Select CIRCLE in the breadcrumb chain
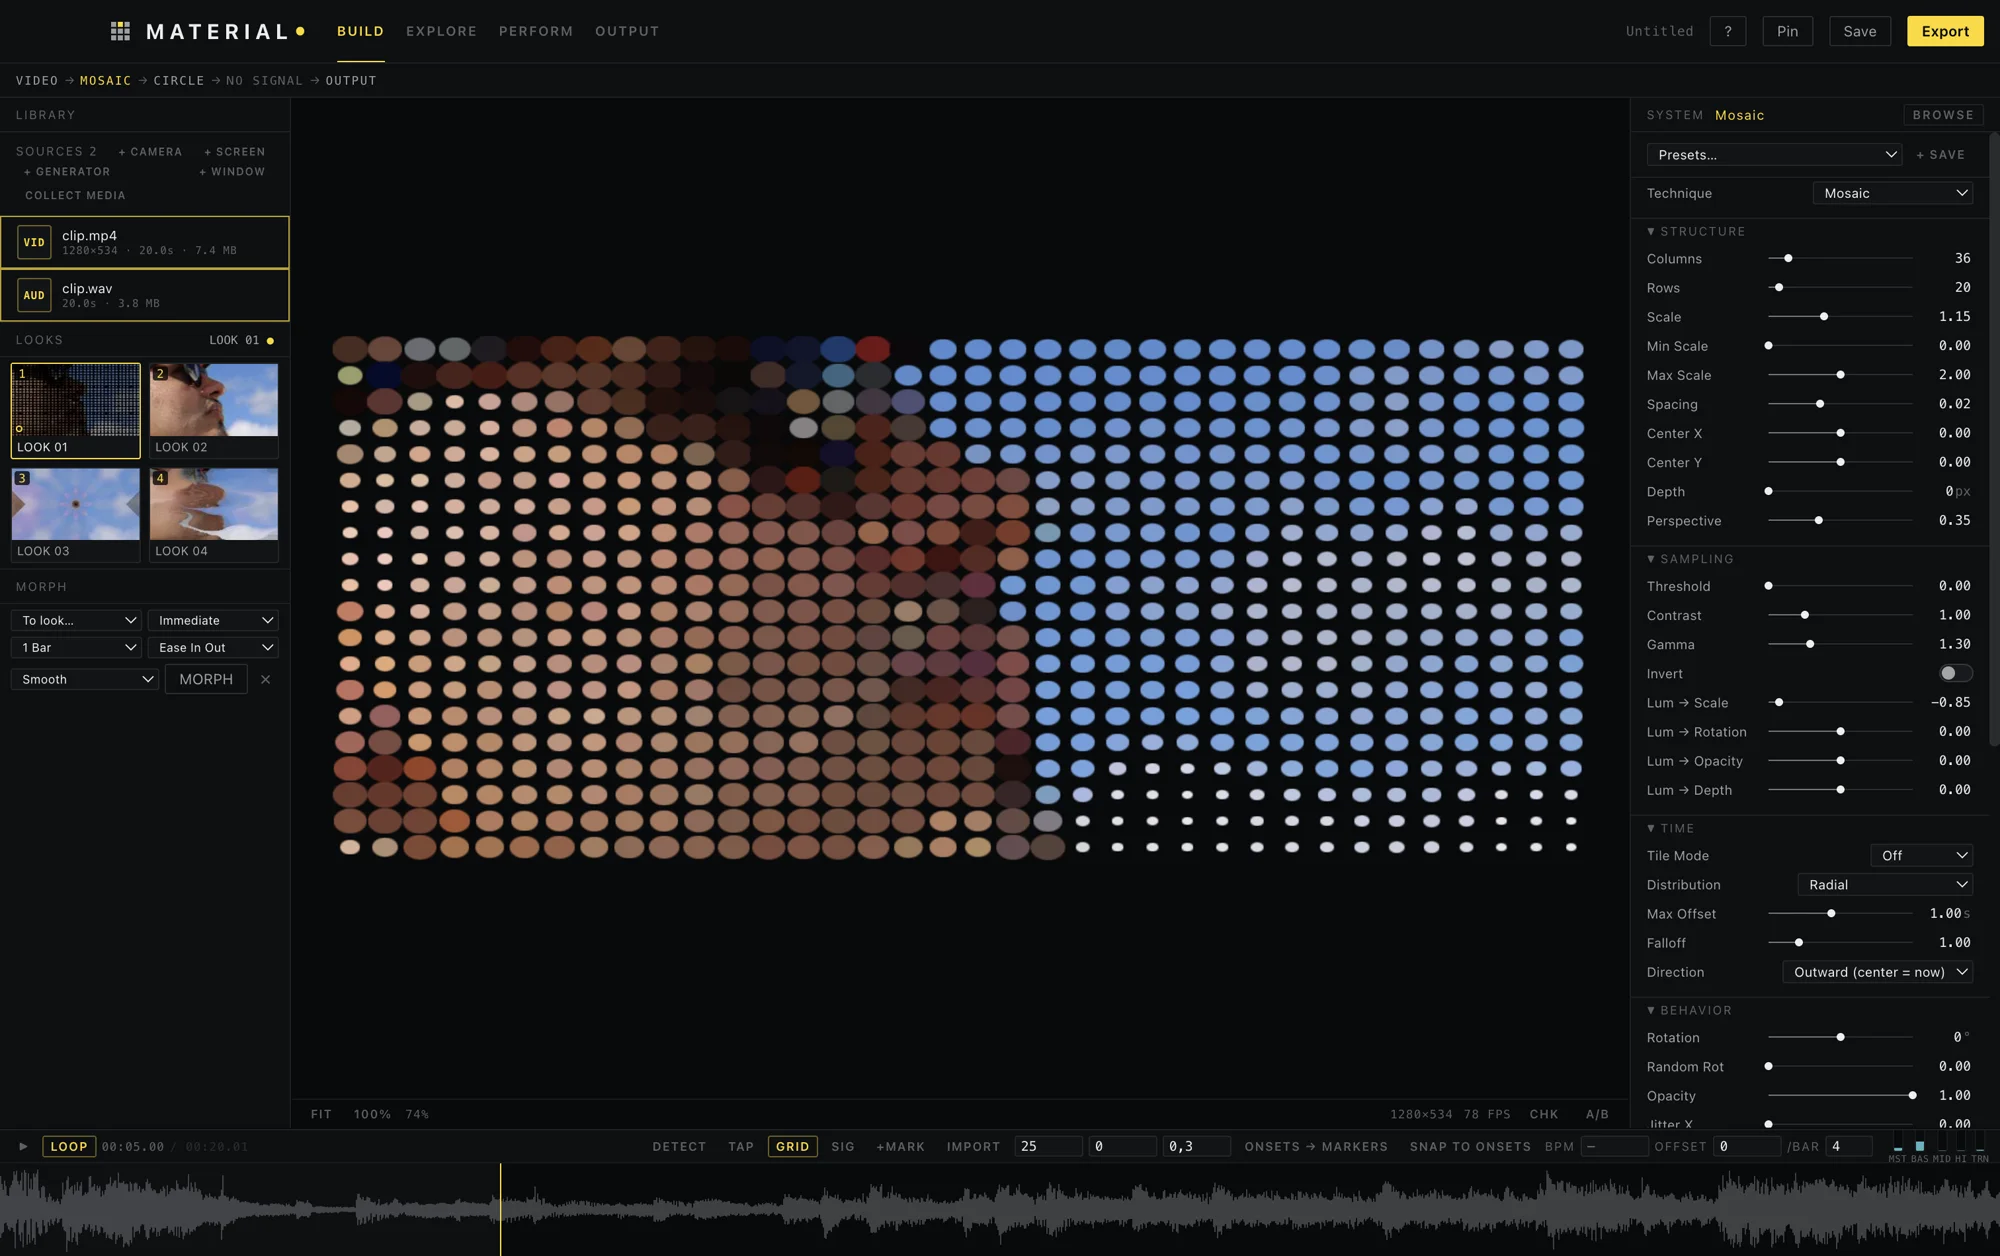Viewport: 2000px width, 1256px height. [x=178, y=80]
